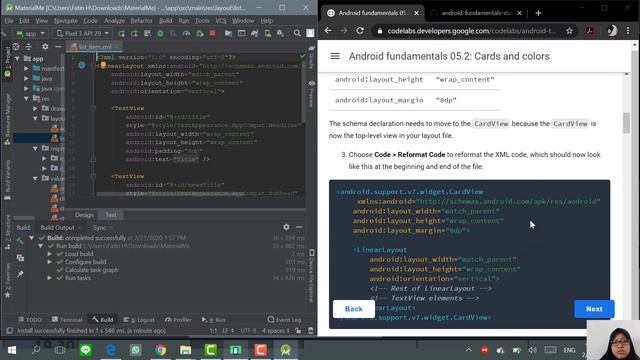This screenshot has width=640, height=360.
Task: Open the Logcat tool window tab
Action: [139, 320]
